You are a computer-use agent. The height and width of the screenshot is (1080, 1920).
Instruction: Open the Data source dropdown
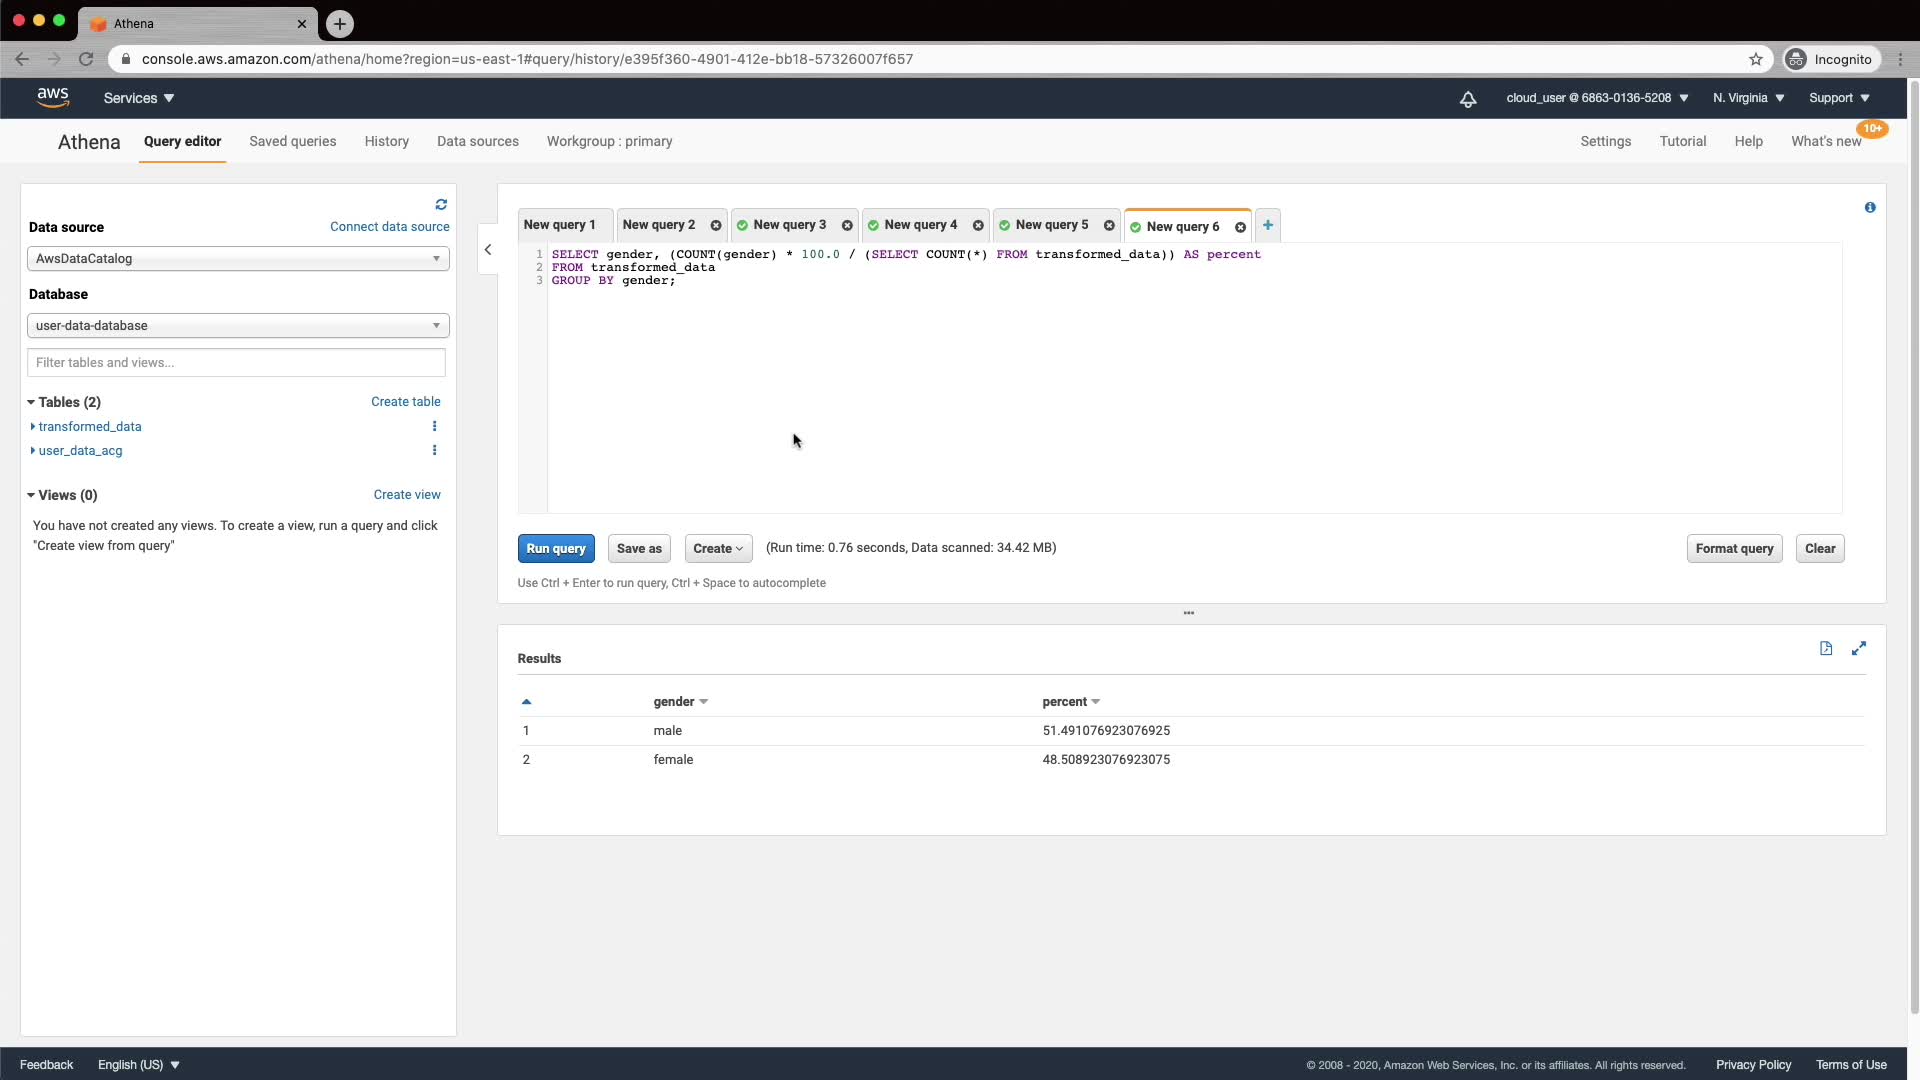click(238, 258)
